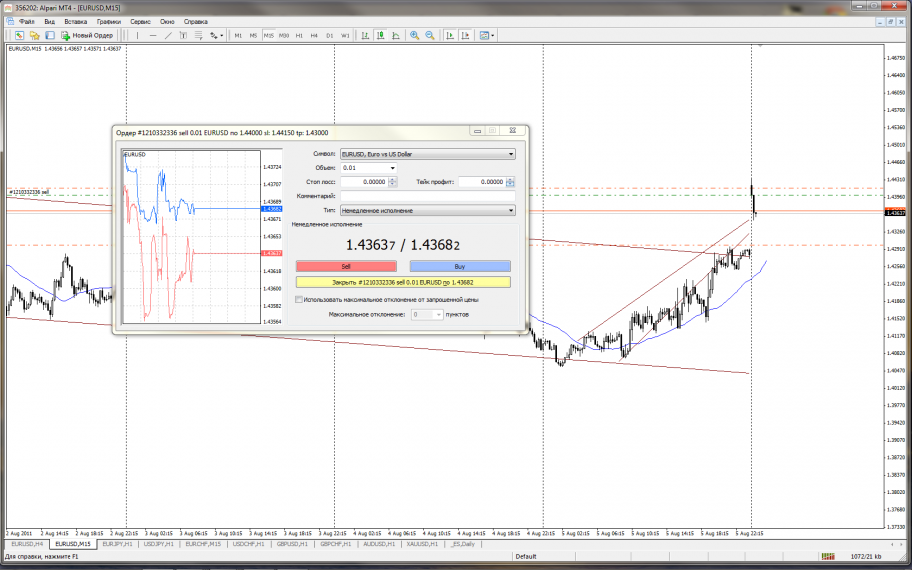Image resolution: width=912 pixels, height=570 pixels.
Task: Click the Тейк профит value field
Action: (x=482, y=182)
